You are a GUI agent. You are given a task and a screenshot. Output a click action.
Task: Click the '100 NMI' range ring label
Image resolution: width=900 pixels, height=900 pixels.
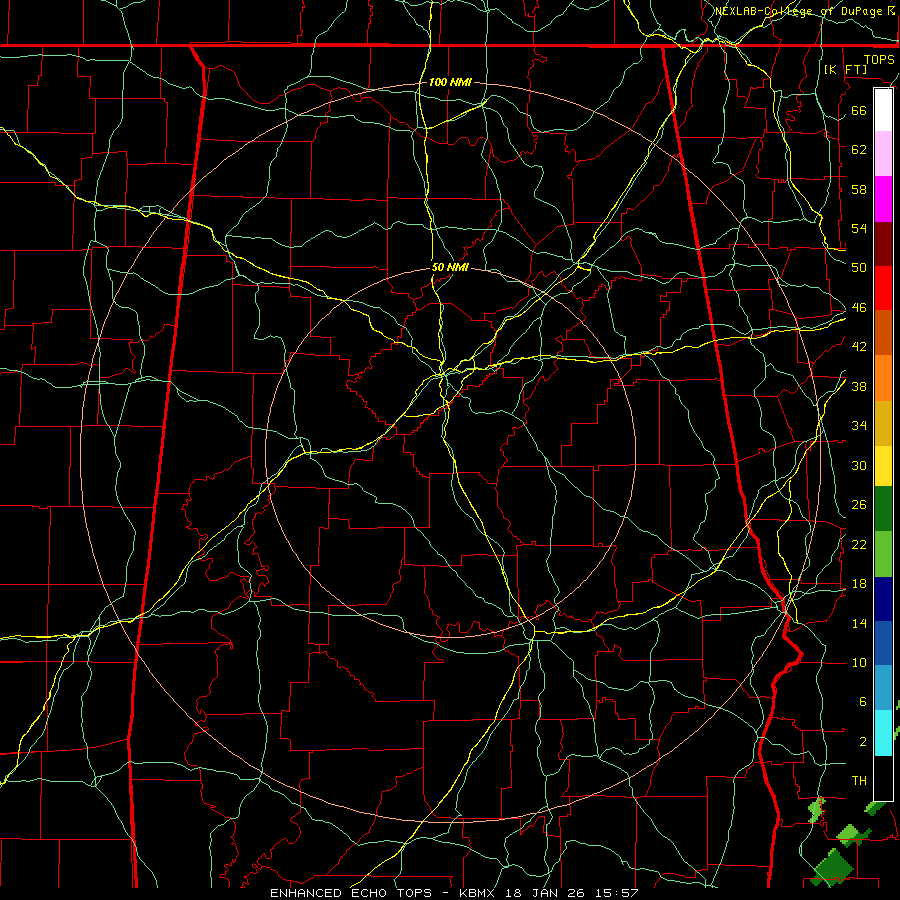[450, 82]
